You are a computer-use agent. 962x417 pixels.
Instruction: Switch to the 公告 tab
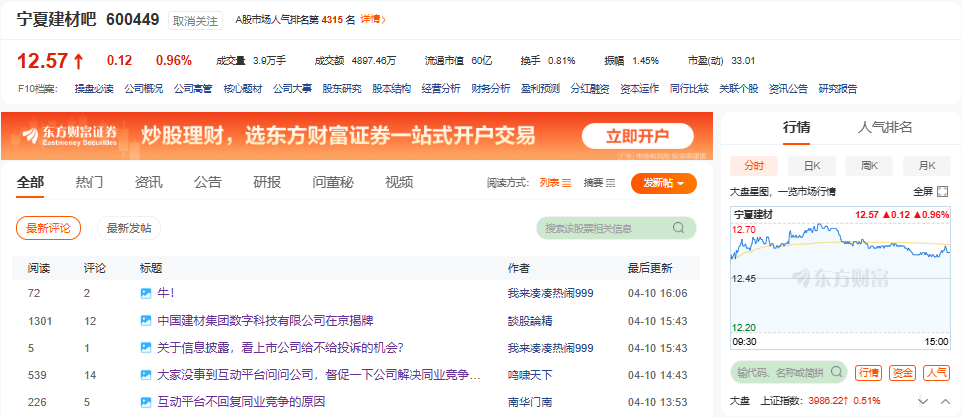click(208, 182)
